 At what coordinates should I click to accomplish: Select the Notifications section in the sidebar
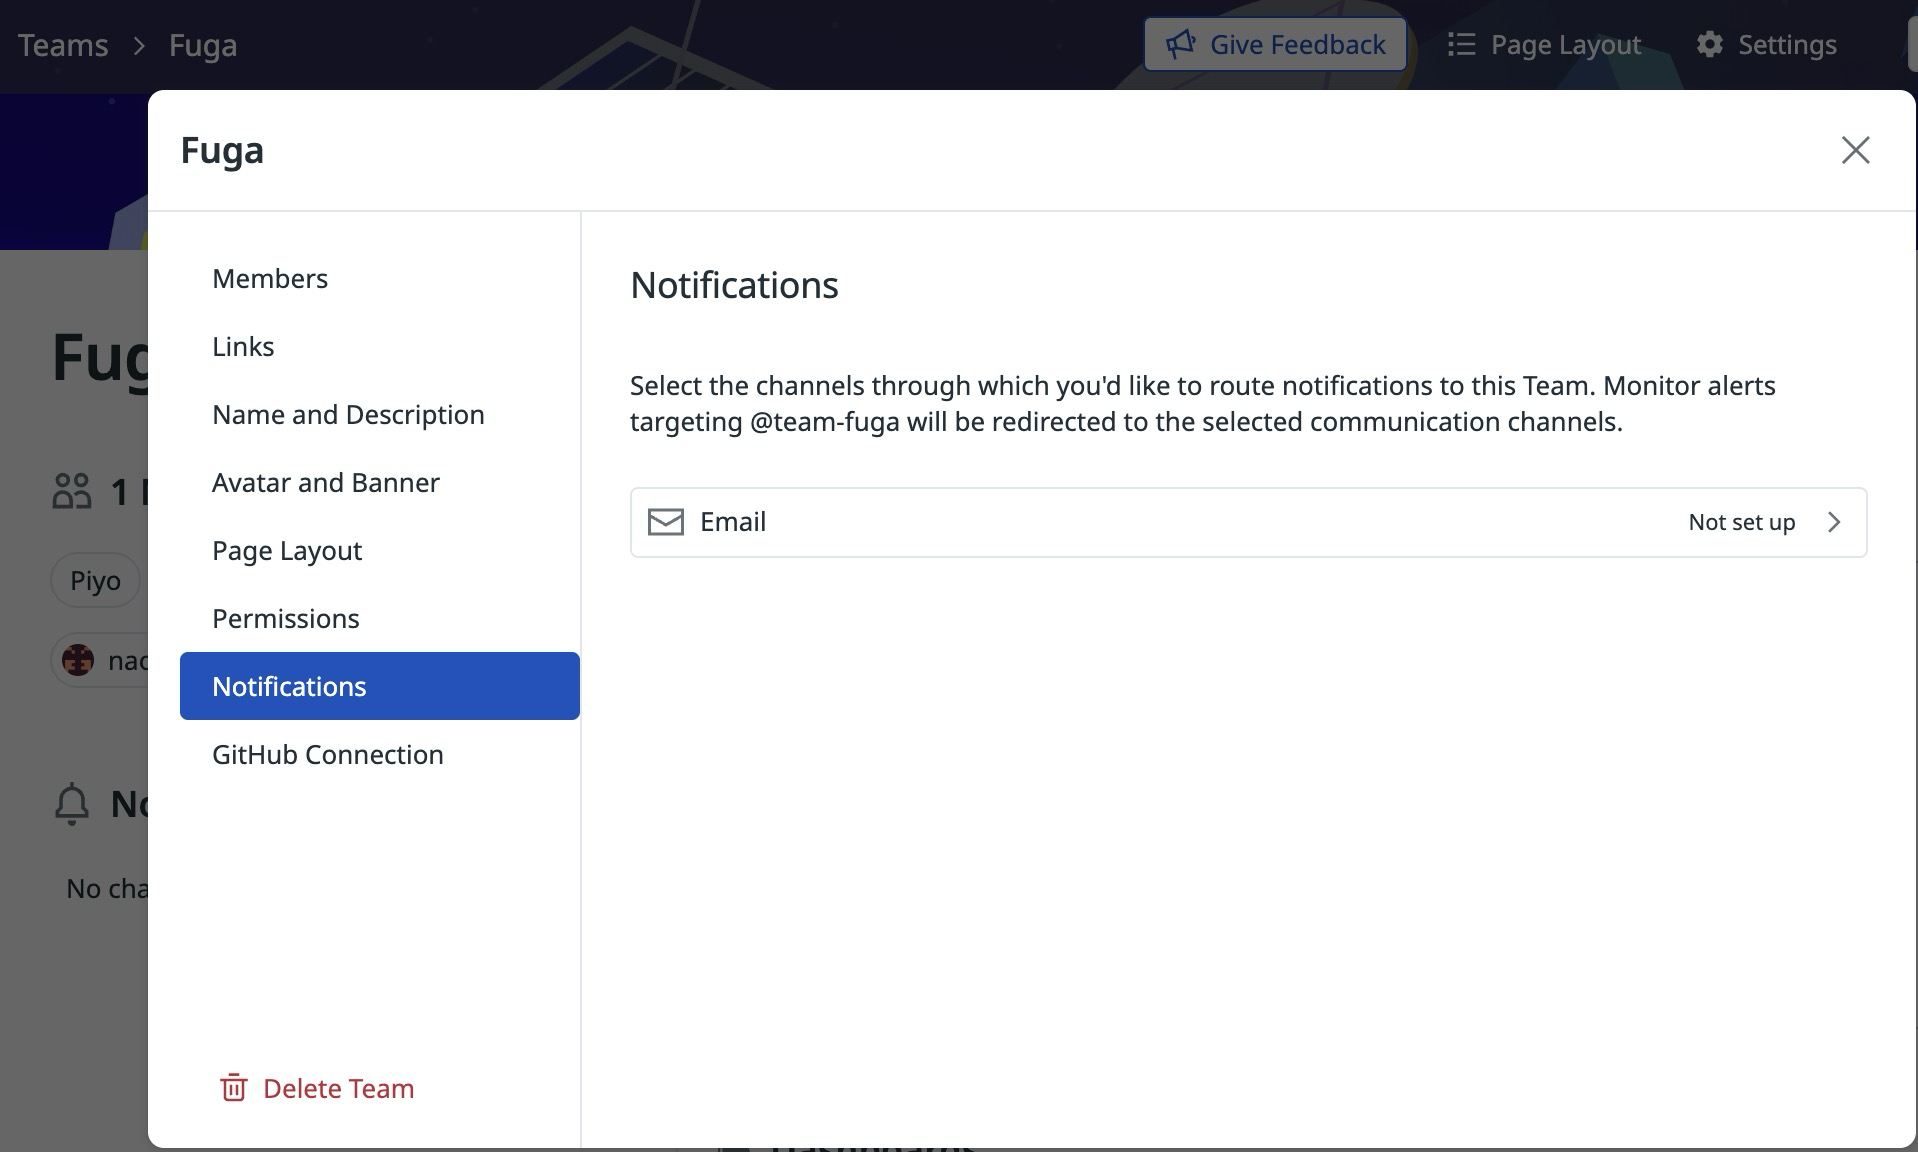tap(288, 686)
